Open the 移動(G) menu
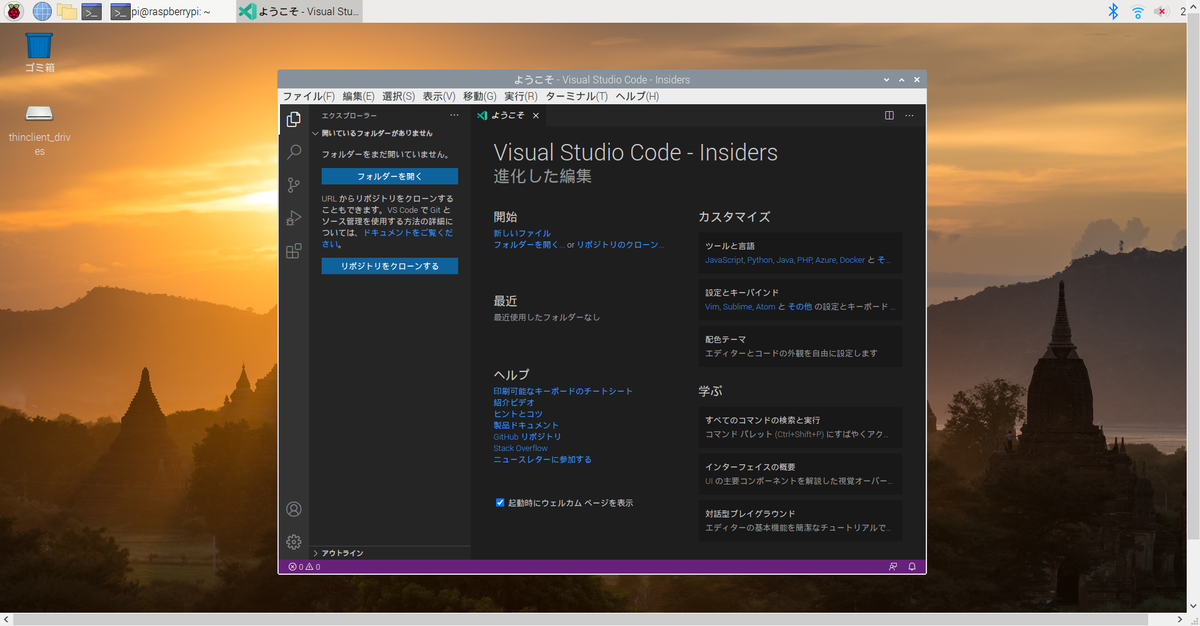 pyautogui.click(x=479, y=96)
